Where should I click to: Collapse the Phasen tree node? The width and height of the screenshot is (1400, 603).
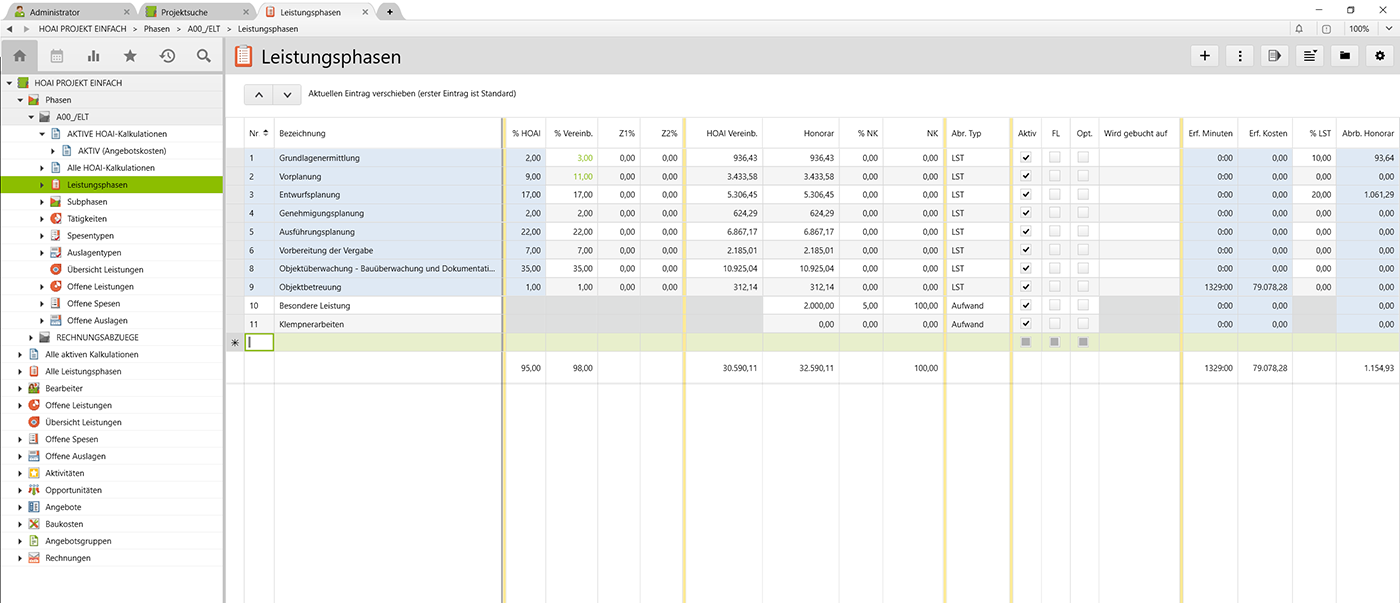(20, 100)
